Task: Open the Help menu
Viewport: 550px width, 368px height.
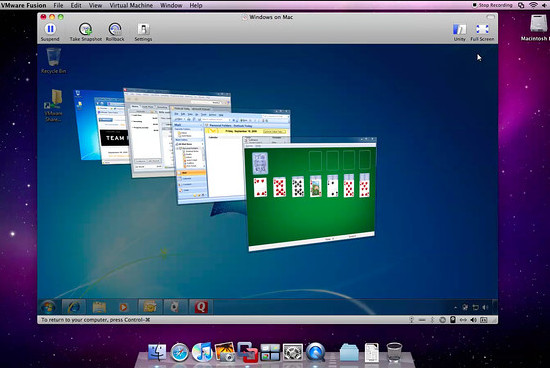Action: (196, 5)
